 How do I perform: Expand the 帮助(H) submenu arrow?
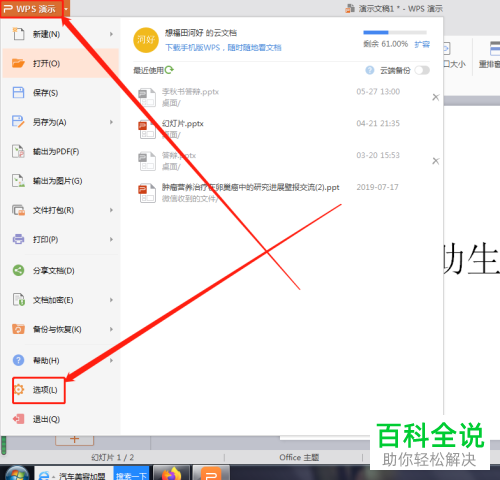pos(111,360)
